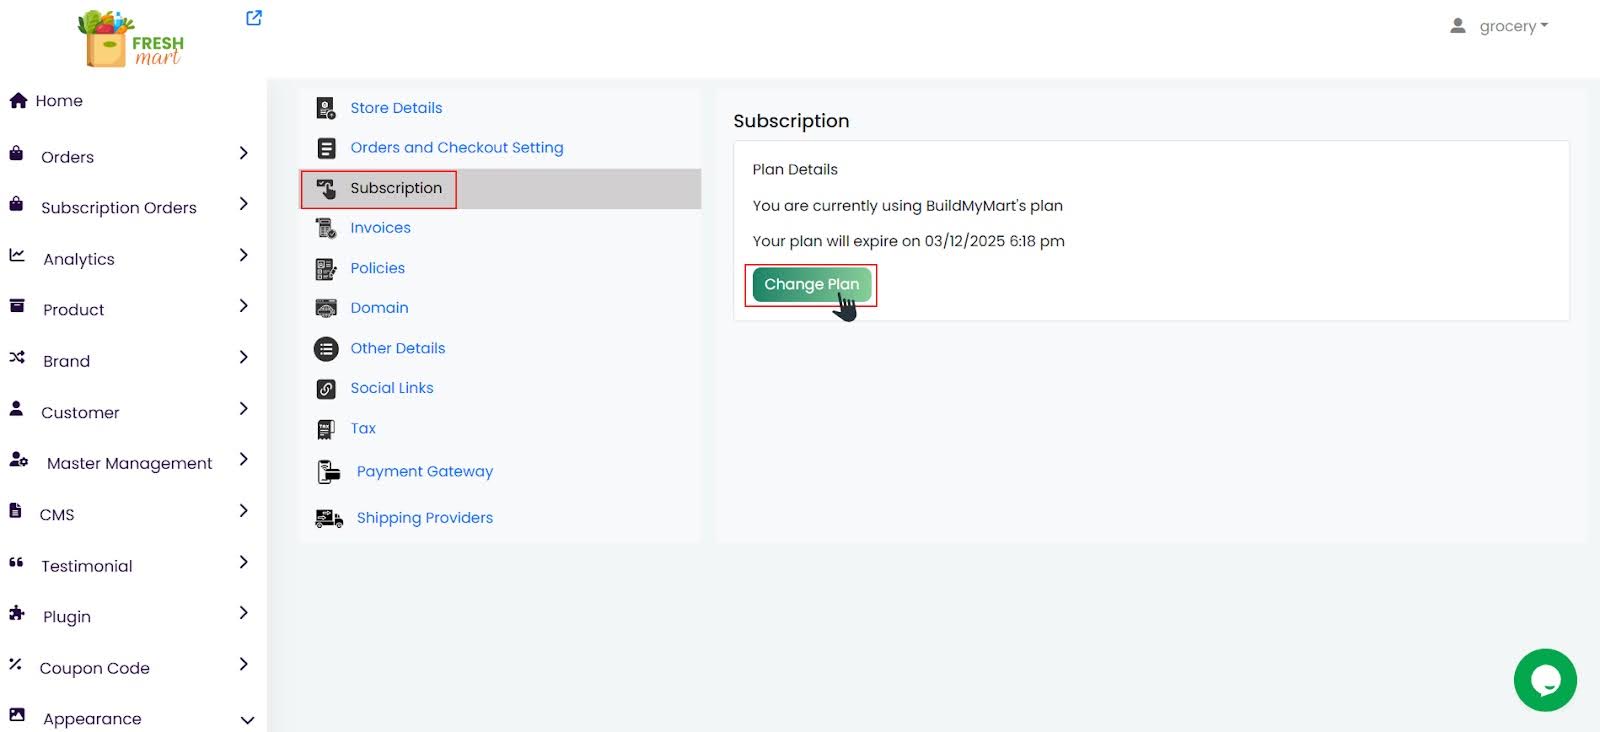The width and height of the screenshot is (1600, 732).
Task: Go to Orders and Checkout Setting
Action: tap(456, 148)
